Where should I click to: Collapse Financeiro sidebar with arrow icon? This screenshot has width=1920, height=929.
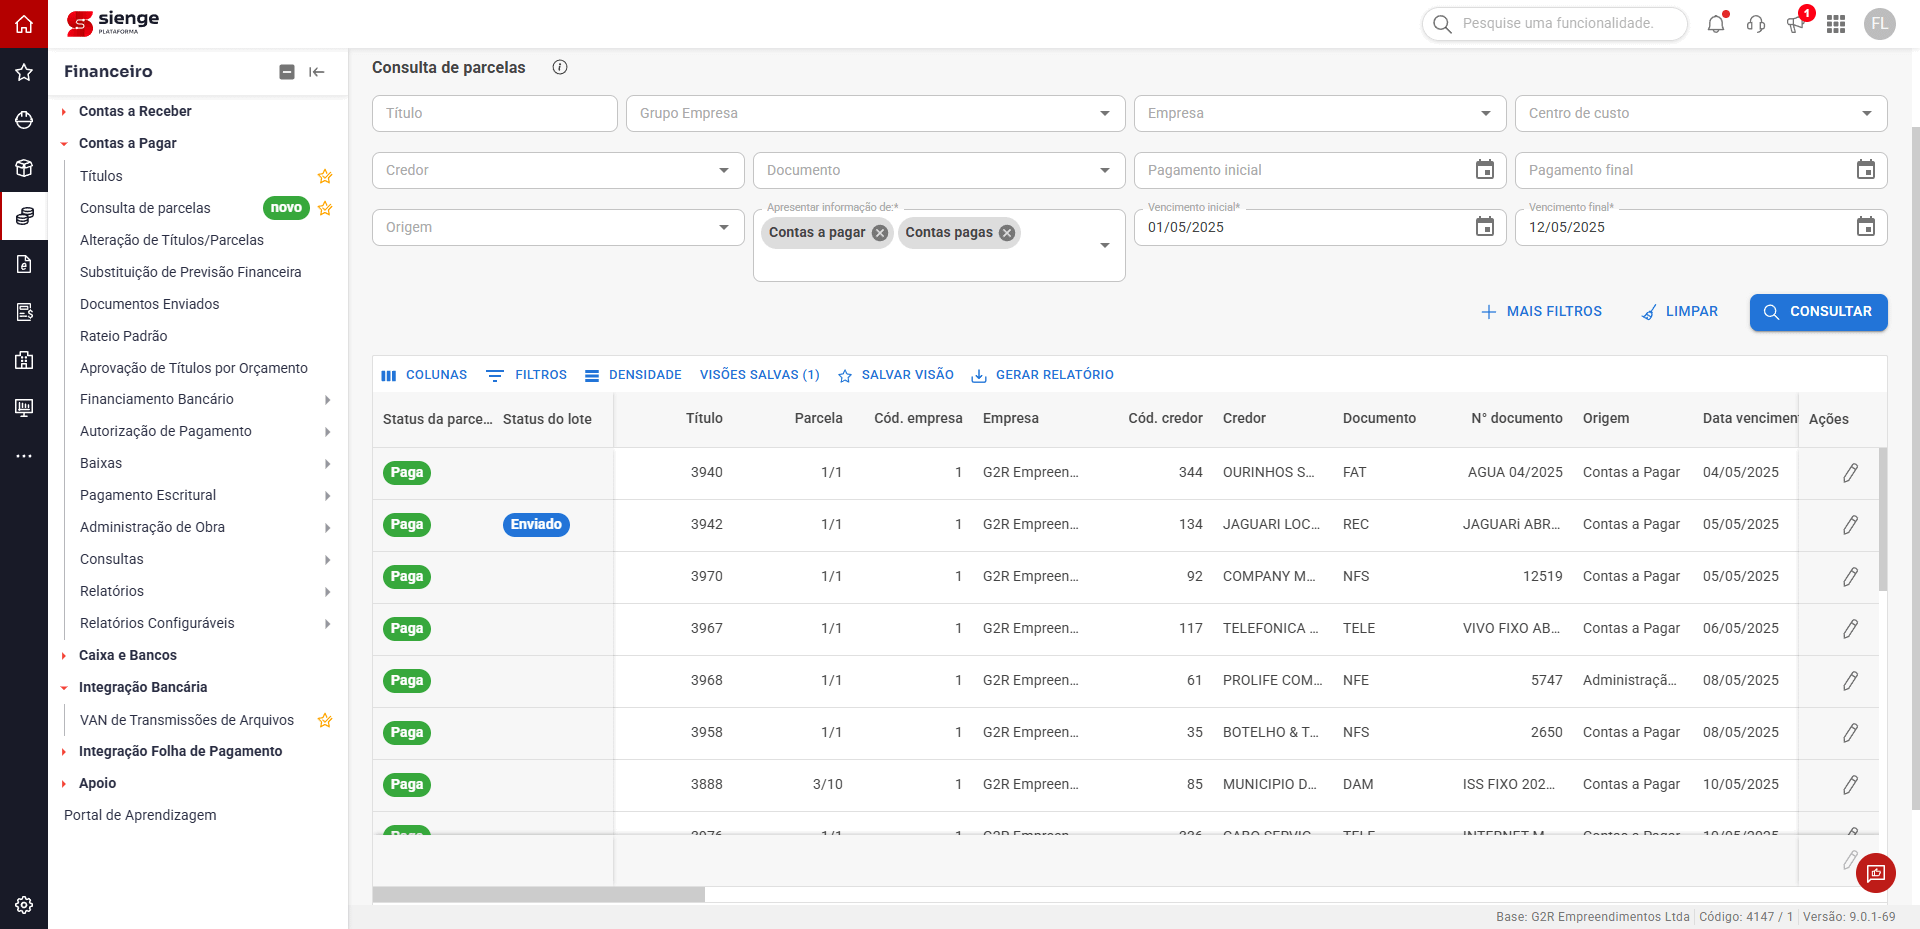click(317, 72)
